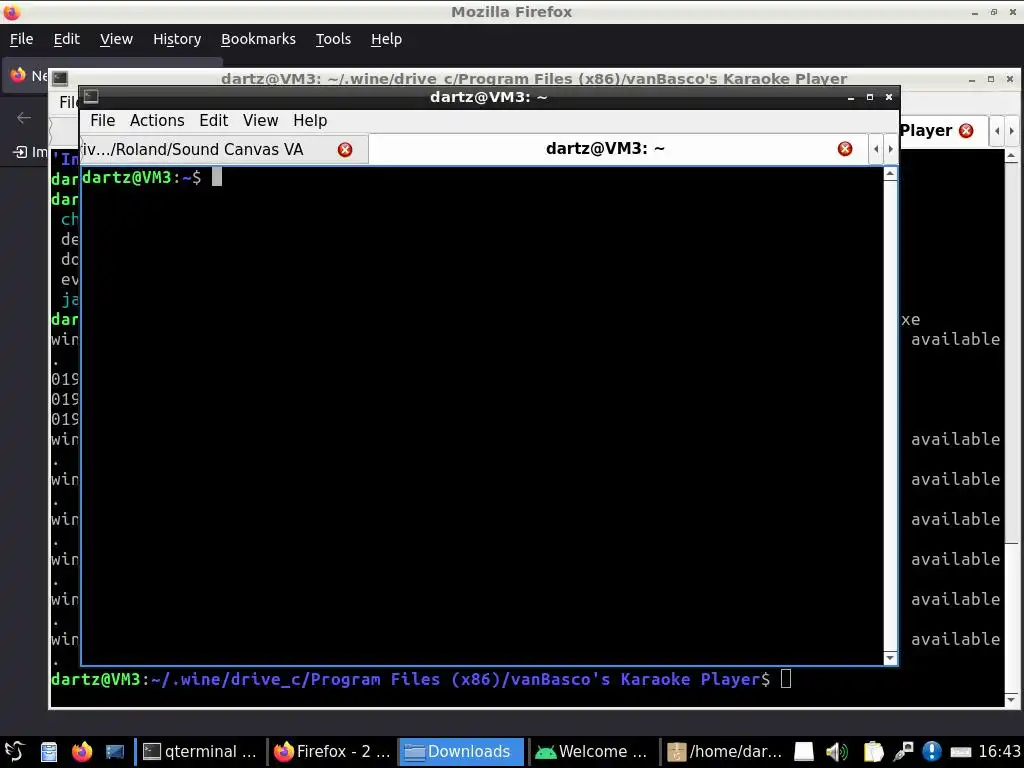Open the volume control tray icon
1024x768 pixels.
(x=837, y=752)
